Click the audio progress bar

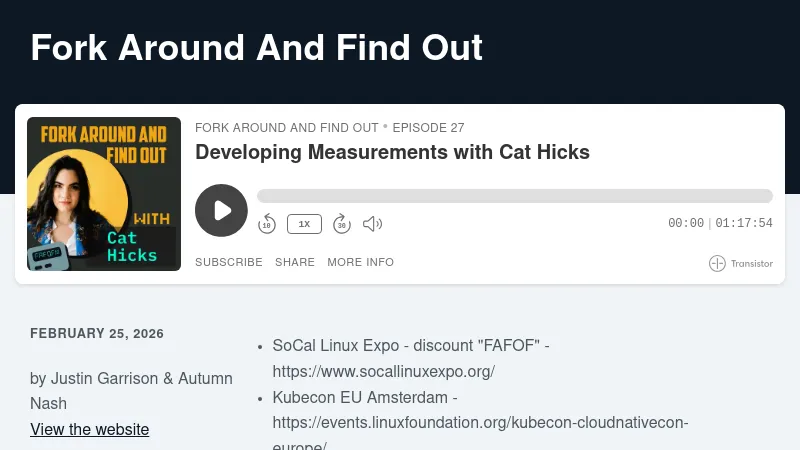(x=514, y=196)
